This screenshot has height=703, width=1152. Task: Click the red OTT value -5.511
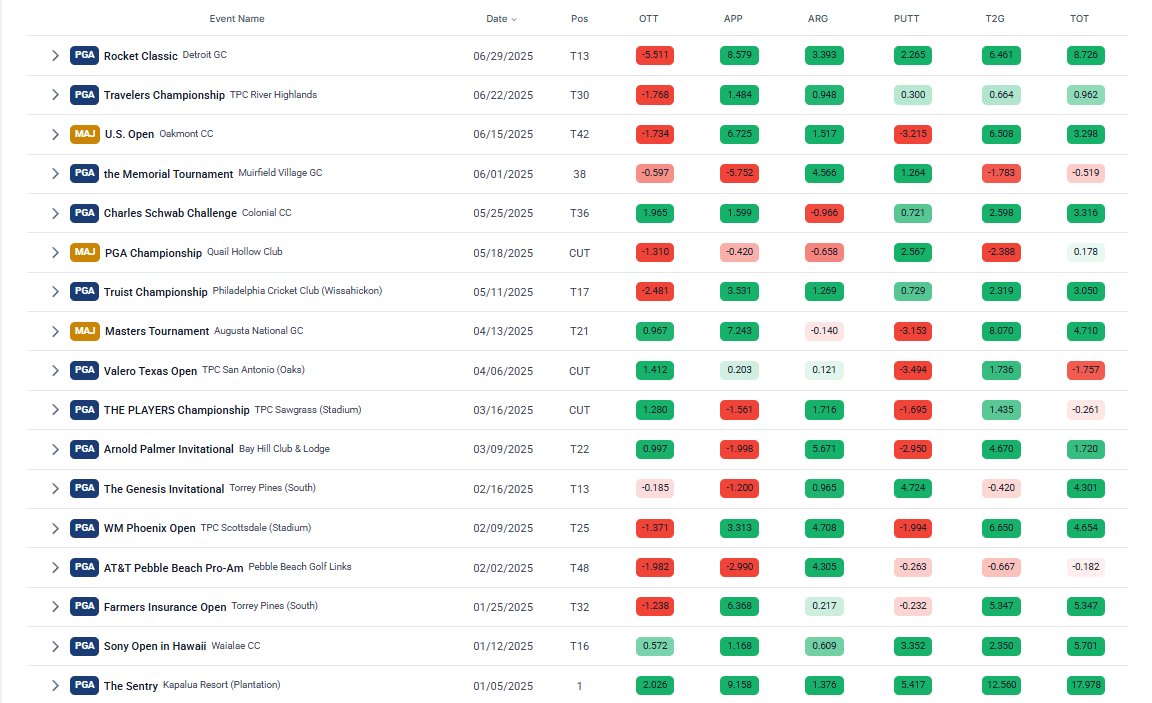[655, 55]
